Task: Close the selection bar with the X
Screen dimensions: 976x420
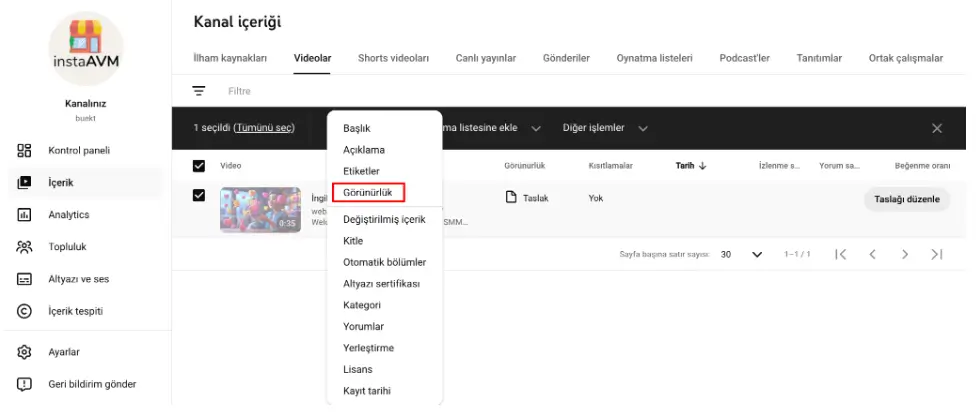Action: (937, 128)
